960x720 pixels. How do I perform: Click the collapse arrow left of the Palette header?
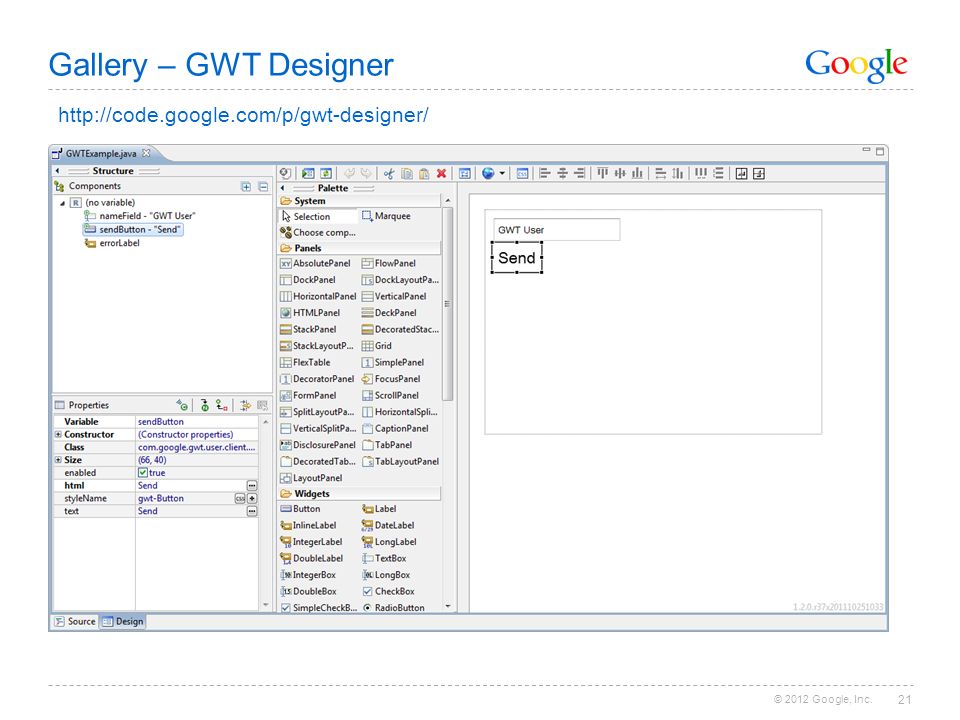[x=282, y=188]
